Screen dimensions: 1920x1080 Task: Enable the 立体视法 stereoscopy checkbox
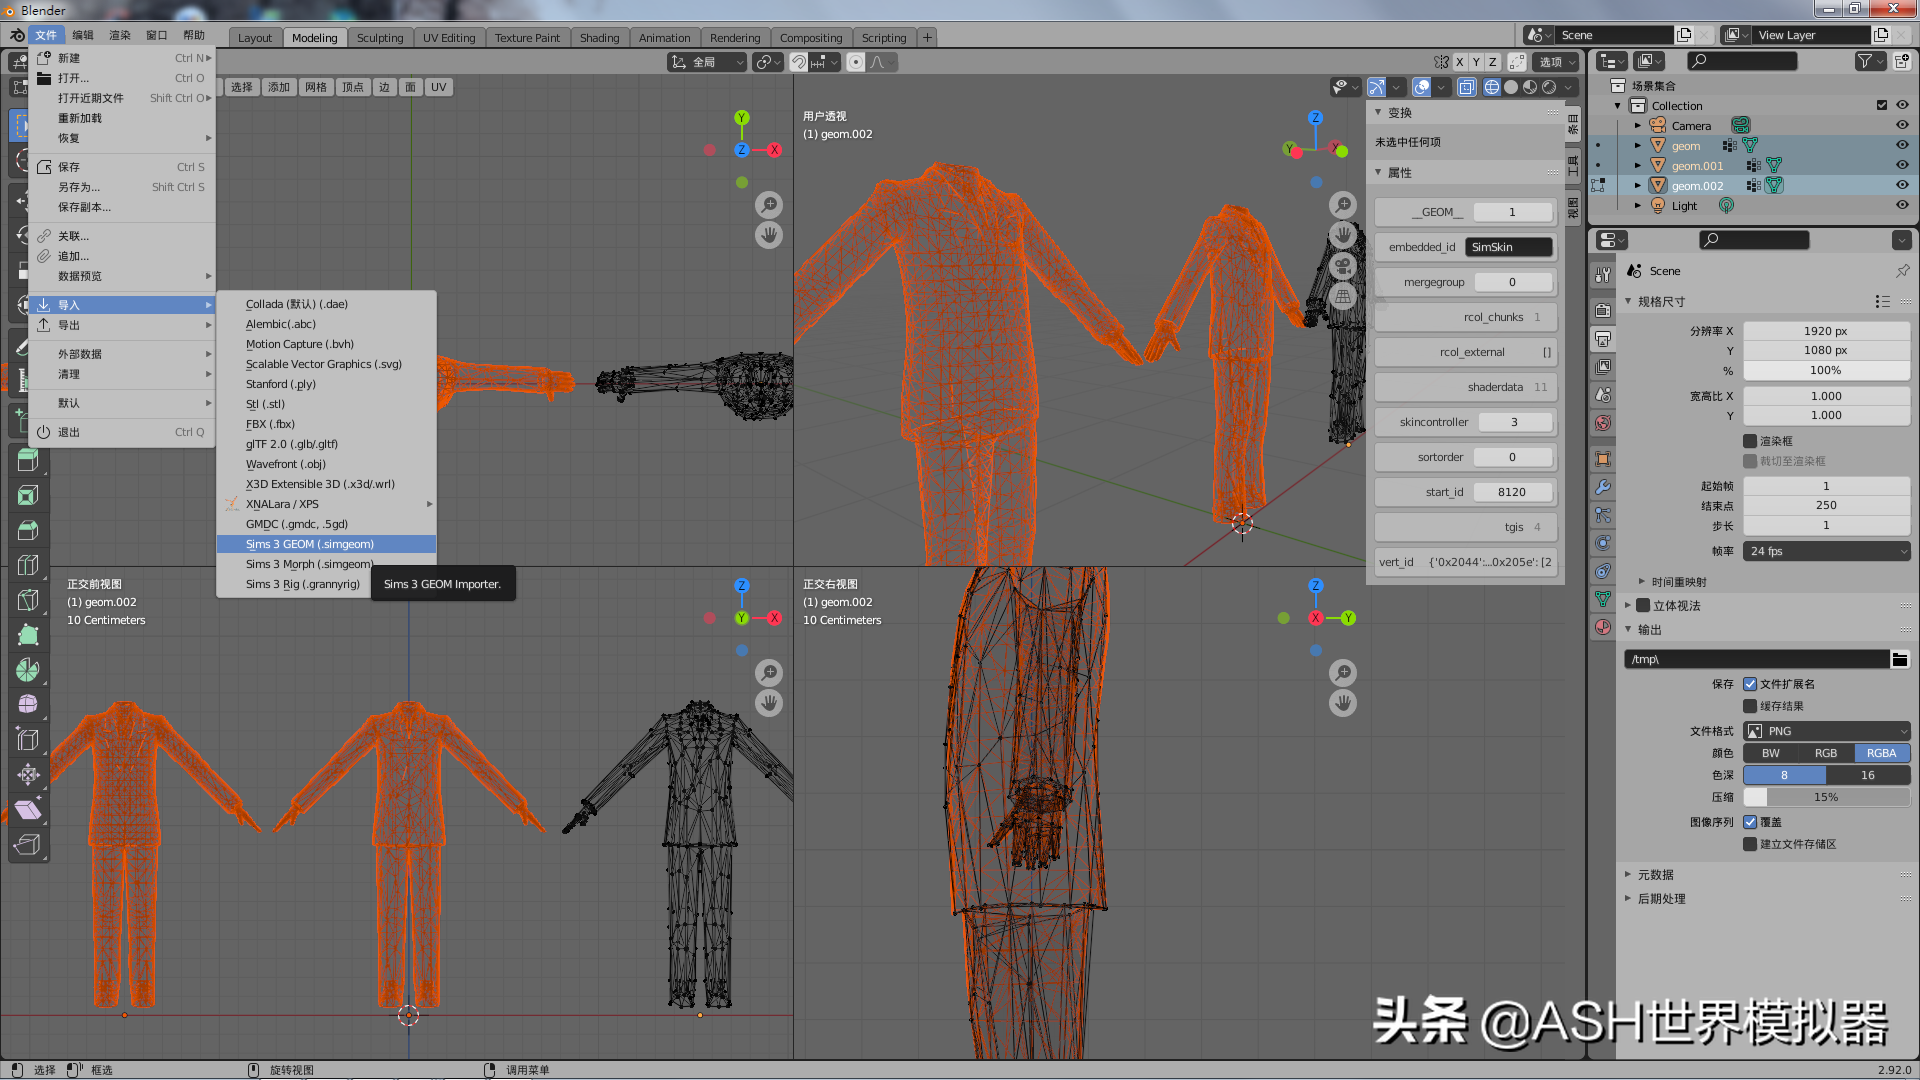click(1643, 605)
